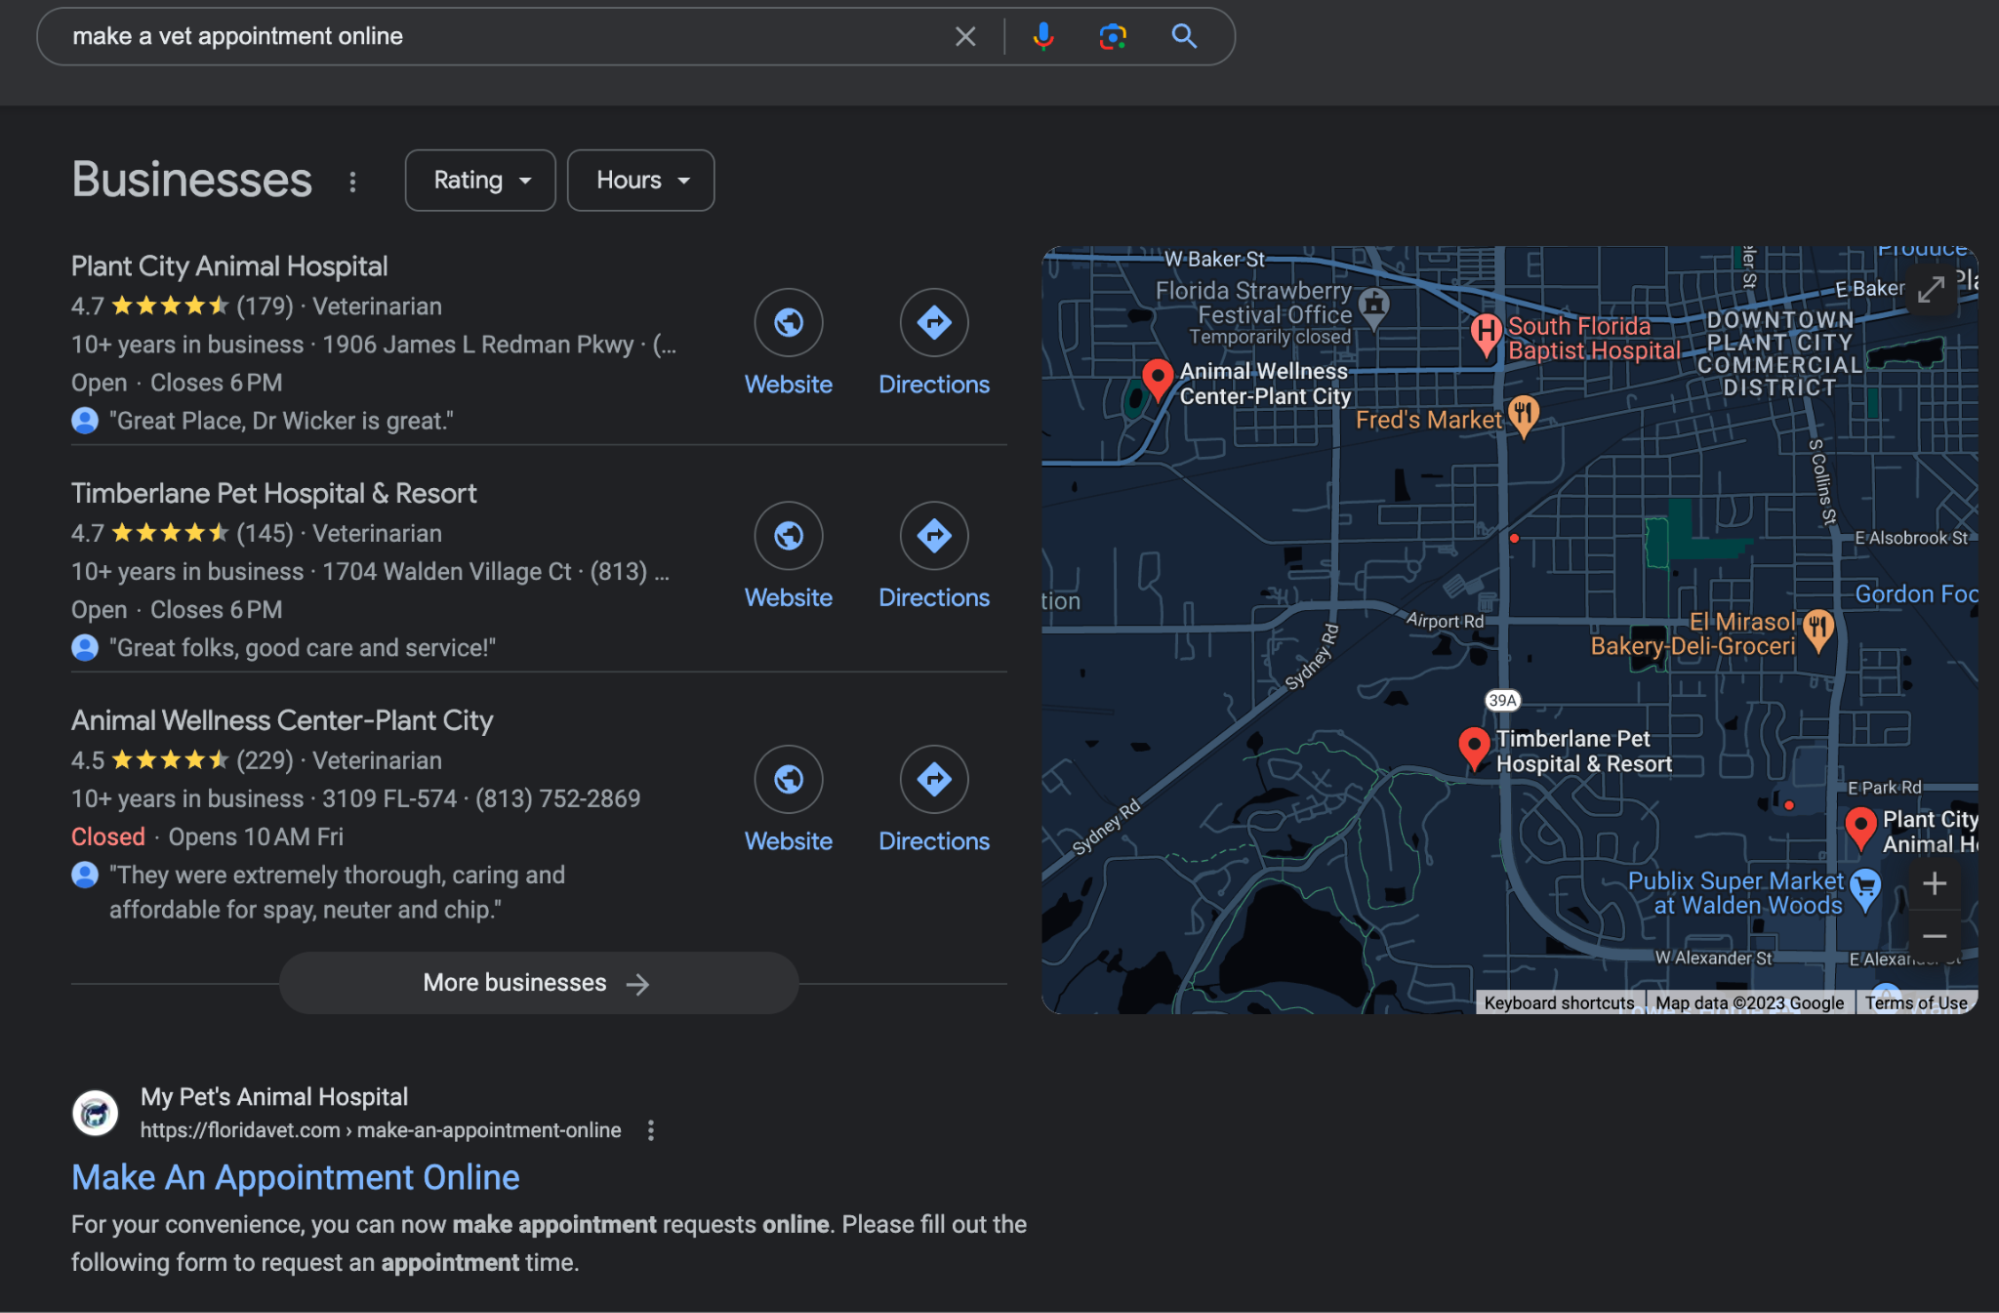Click Florida Strawberry Festival Office map marker
This screenshot has width=1999, height=1313.
[x=1374, y=309]
